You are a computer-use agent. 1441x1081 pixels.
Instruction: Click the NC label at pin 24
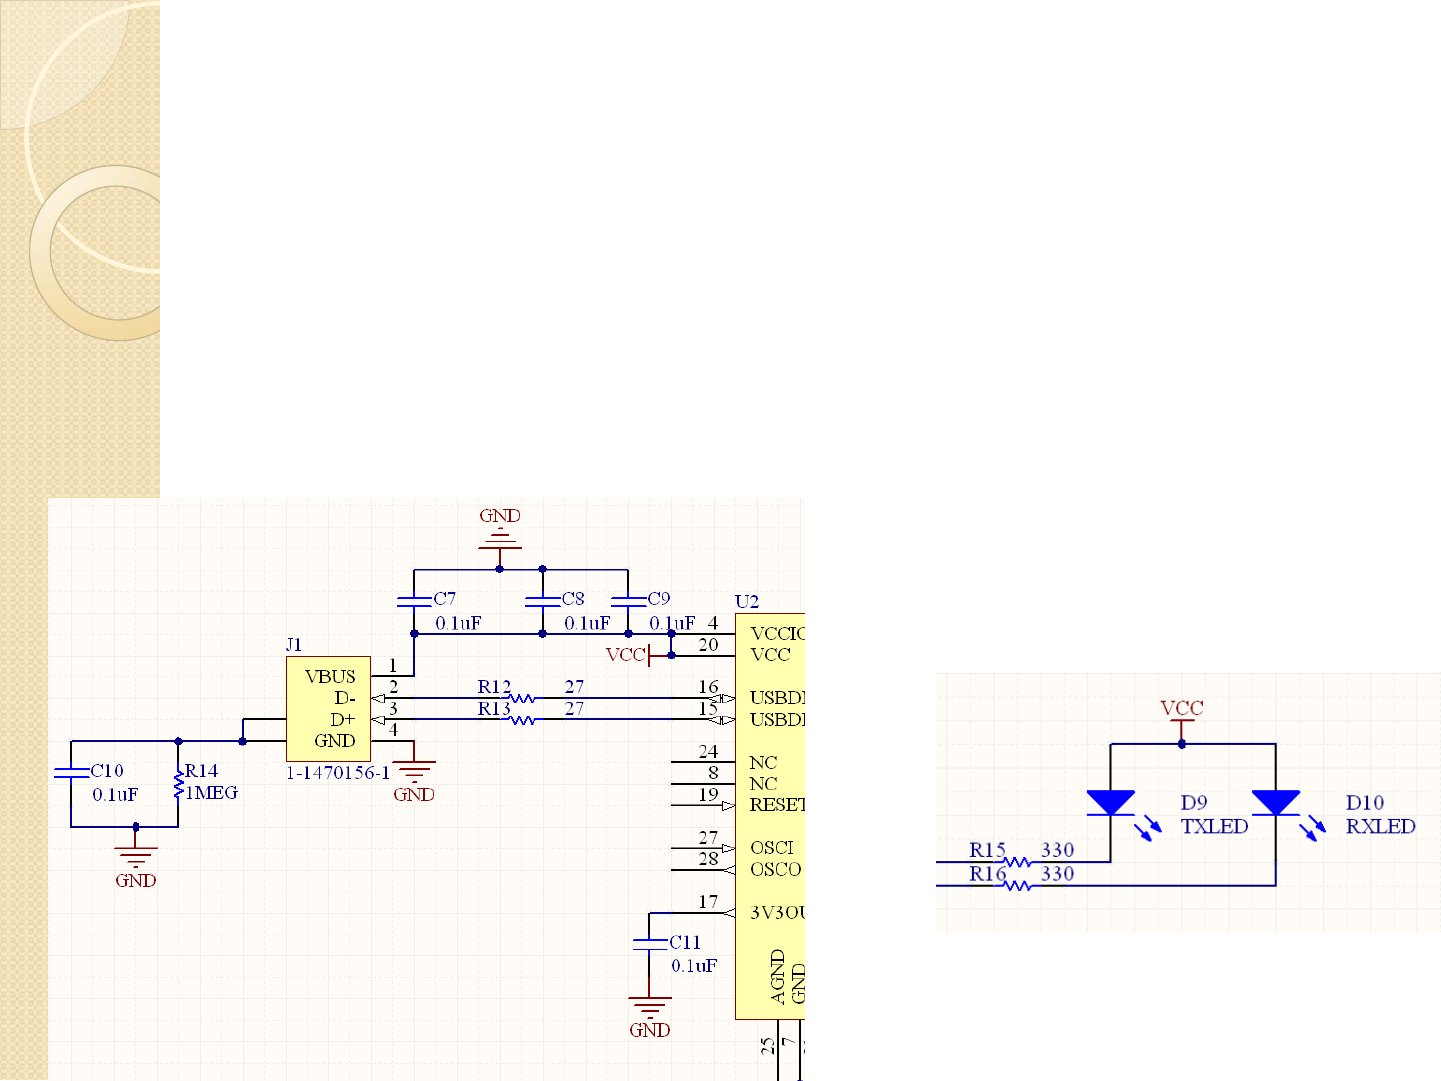coord(763,763)
